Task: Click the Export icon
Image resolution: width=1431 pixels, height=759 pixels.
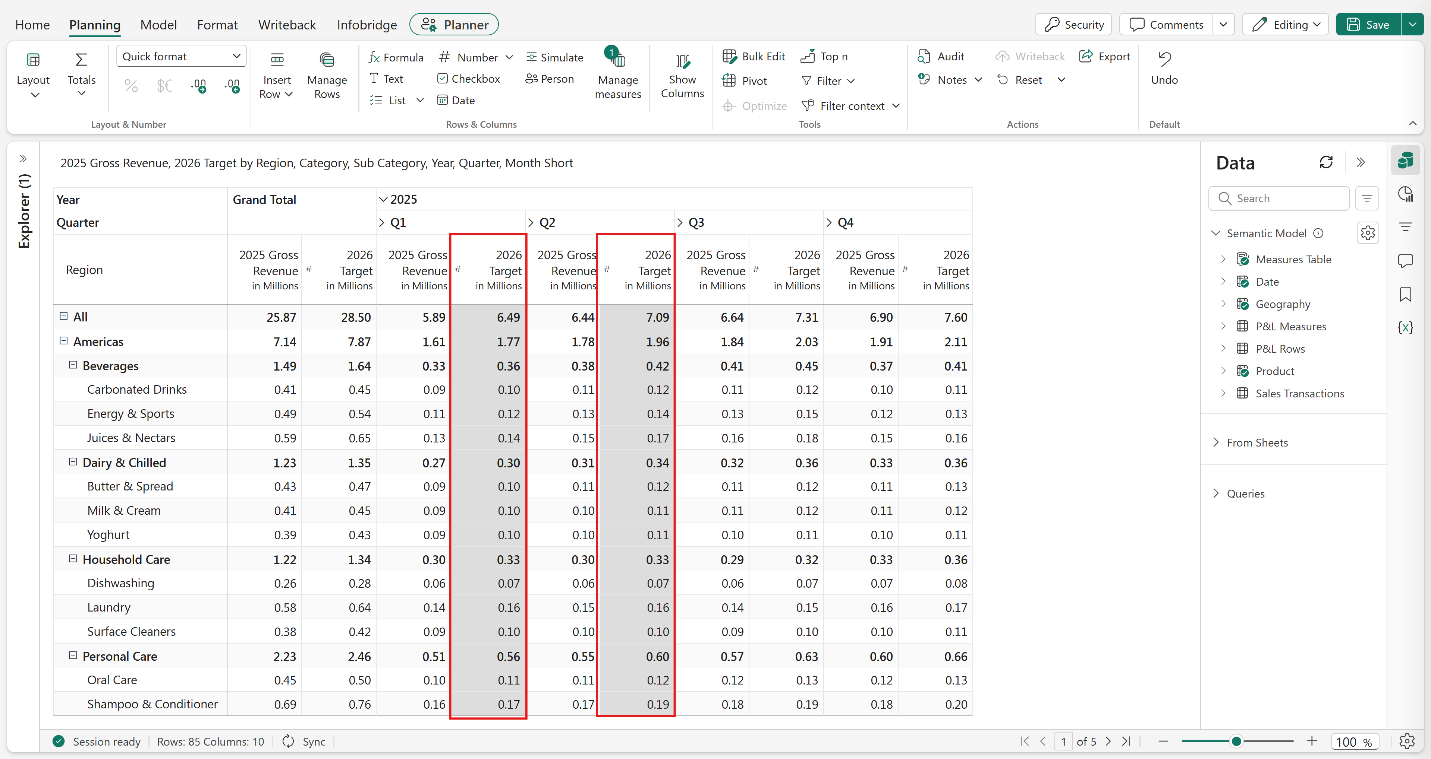Action: point(1086,57)
